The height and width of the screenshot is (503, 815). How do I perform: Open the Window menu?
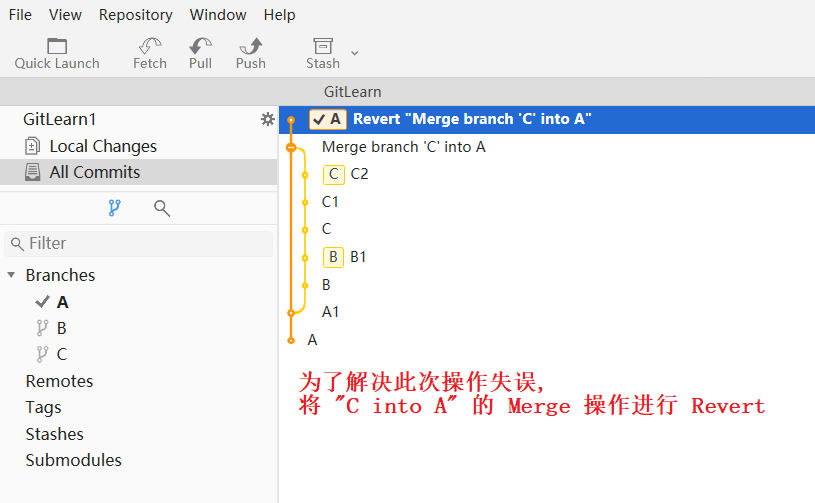coord(218,14)
